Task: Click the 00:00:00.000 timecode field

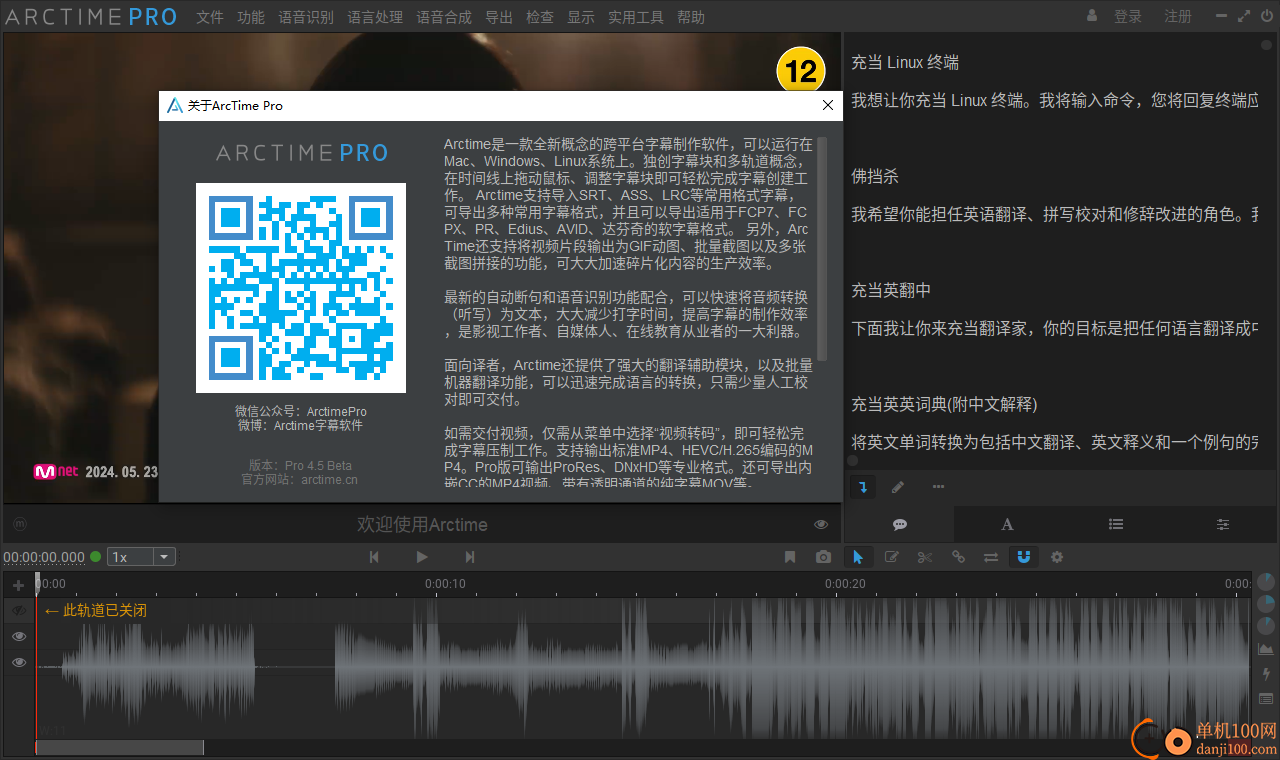Action: tap(44, 557)
